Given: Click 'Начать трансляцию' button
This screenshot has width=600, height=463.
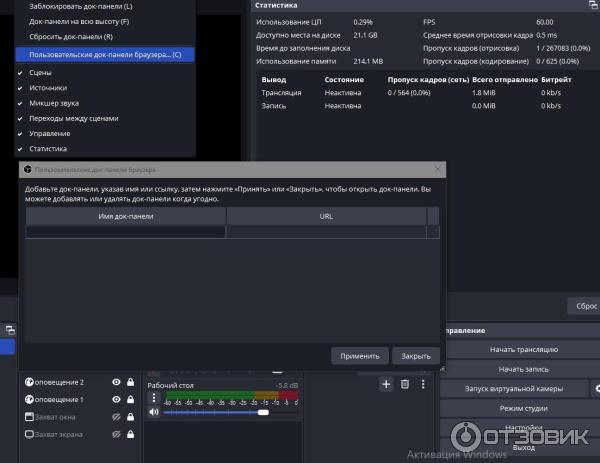Looking at the screenshot, I should [523, 349].
